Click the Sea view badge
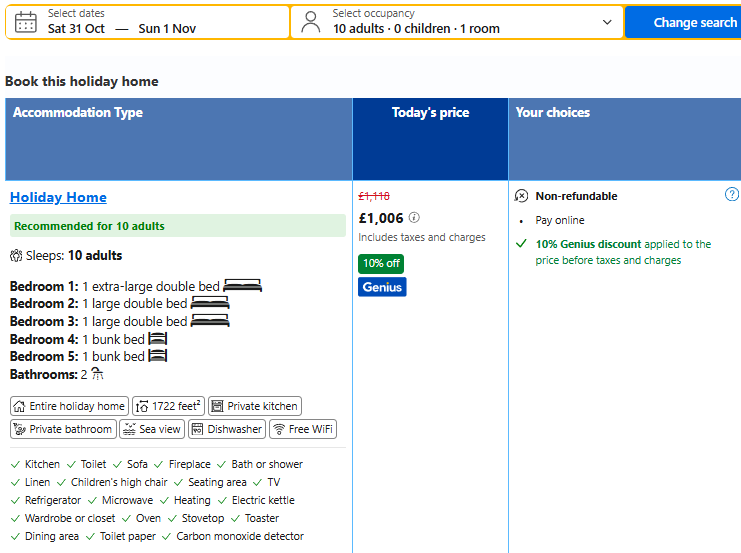 pyautogui.click(x=152, y=429)
